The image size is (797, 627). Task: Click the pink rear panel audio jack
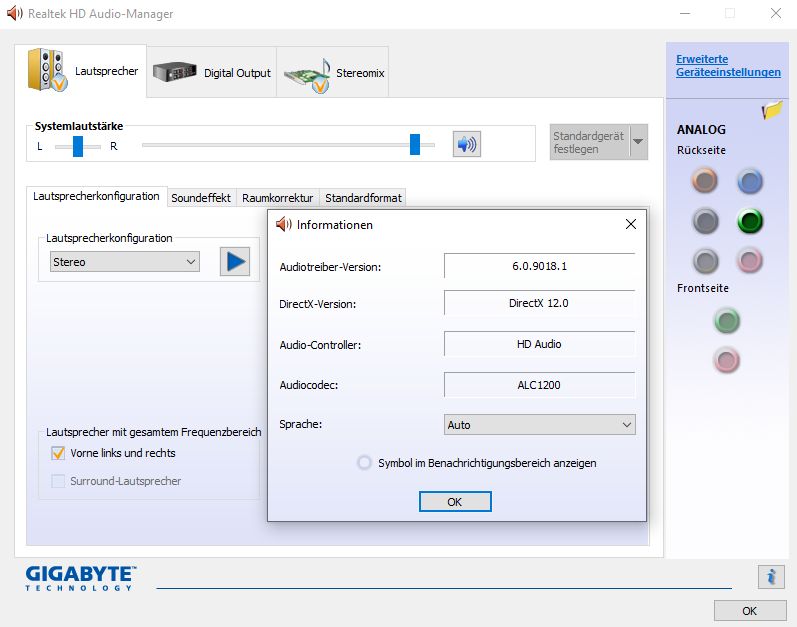[750, 261]
